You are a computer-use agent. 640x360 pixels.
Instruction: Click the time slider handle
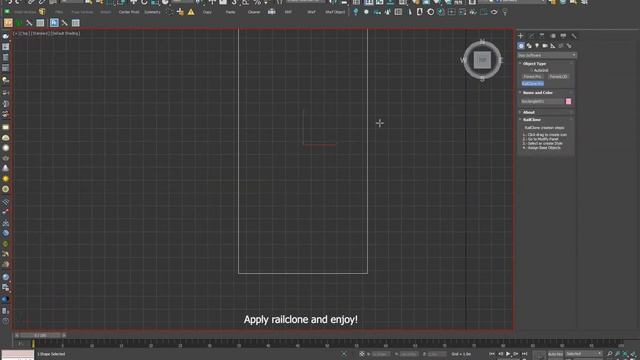(x=40, y=336)
